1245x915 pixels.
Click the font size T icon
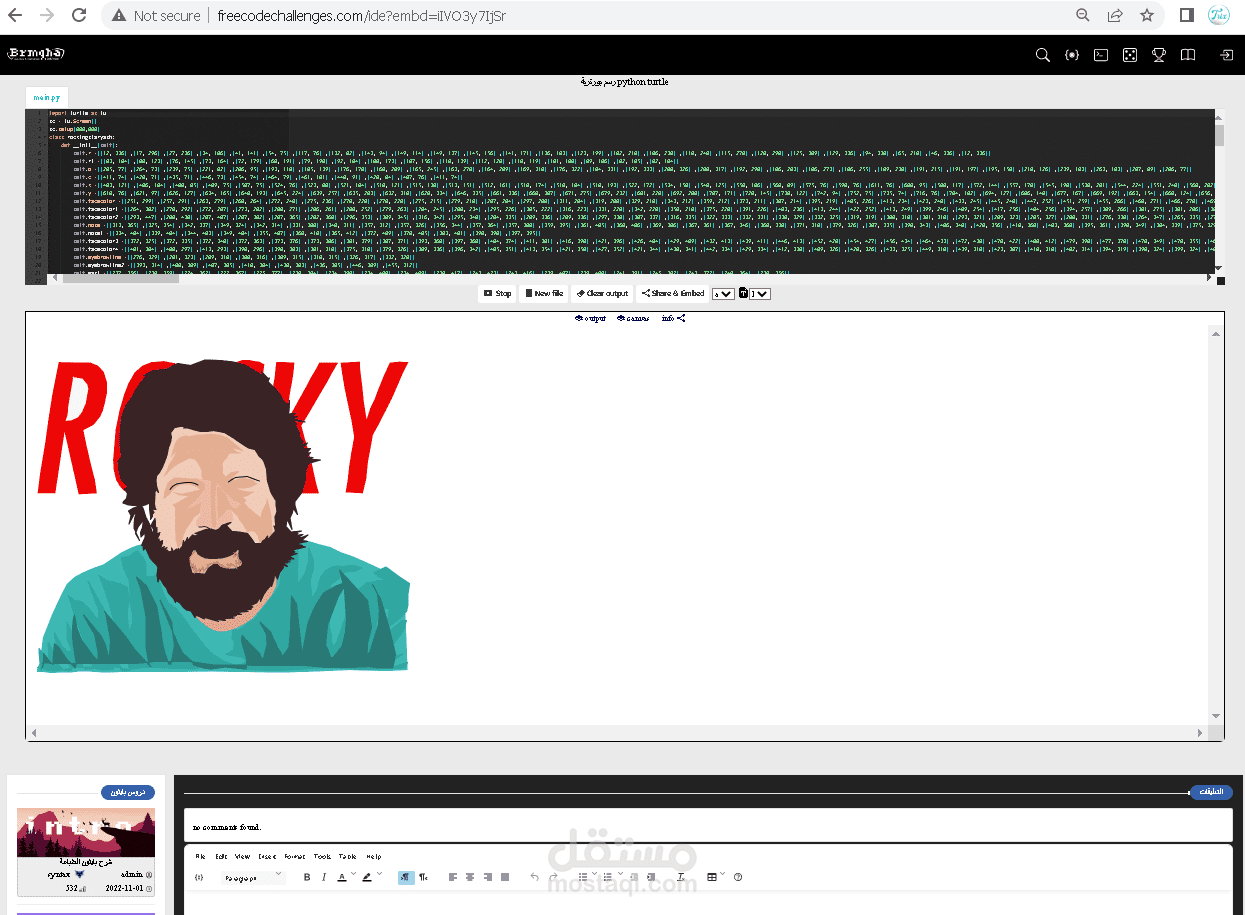point(744,293)
